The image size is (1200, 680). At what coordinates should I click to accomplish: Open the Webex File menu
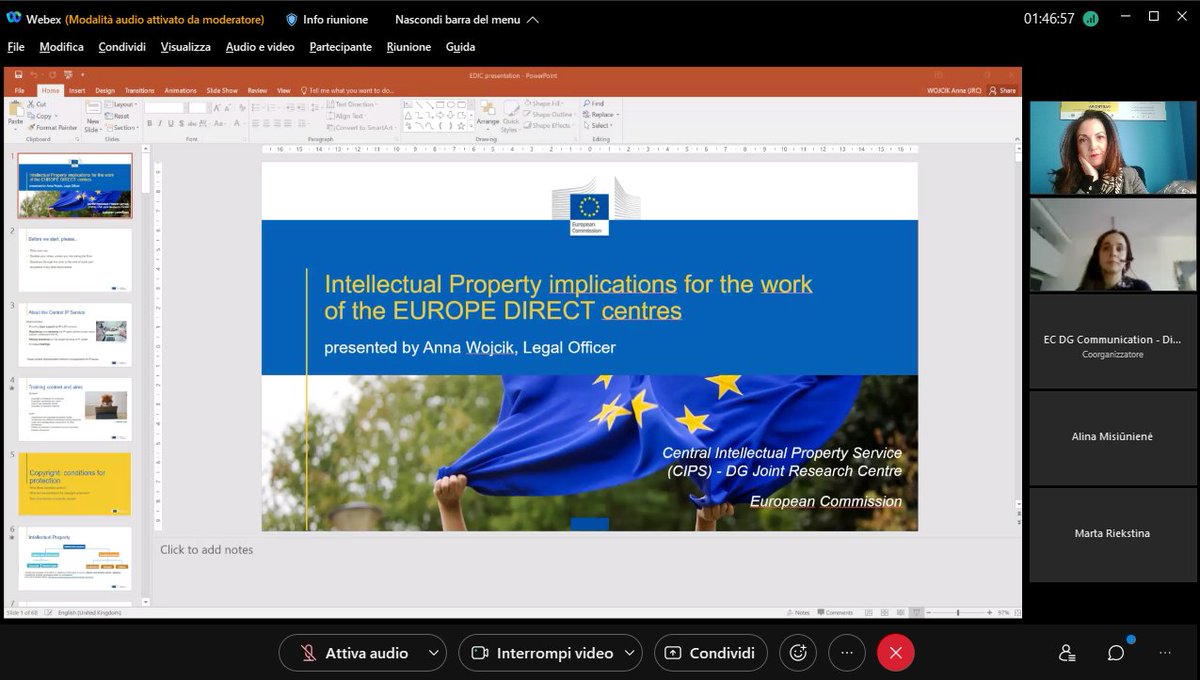coord(16,47)
